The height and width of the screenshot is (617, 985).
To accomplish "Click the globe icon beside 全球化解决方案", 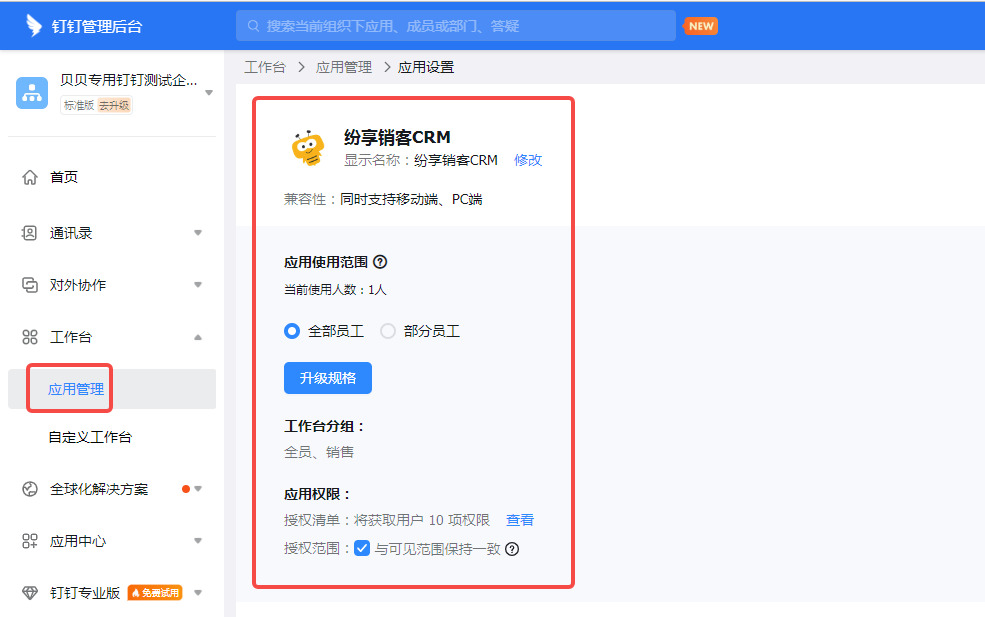I will coord(30,489).
